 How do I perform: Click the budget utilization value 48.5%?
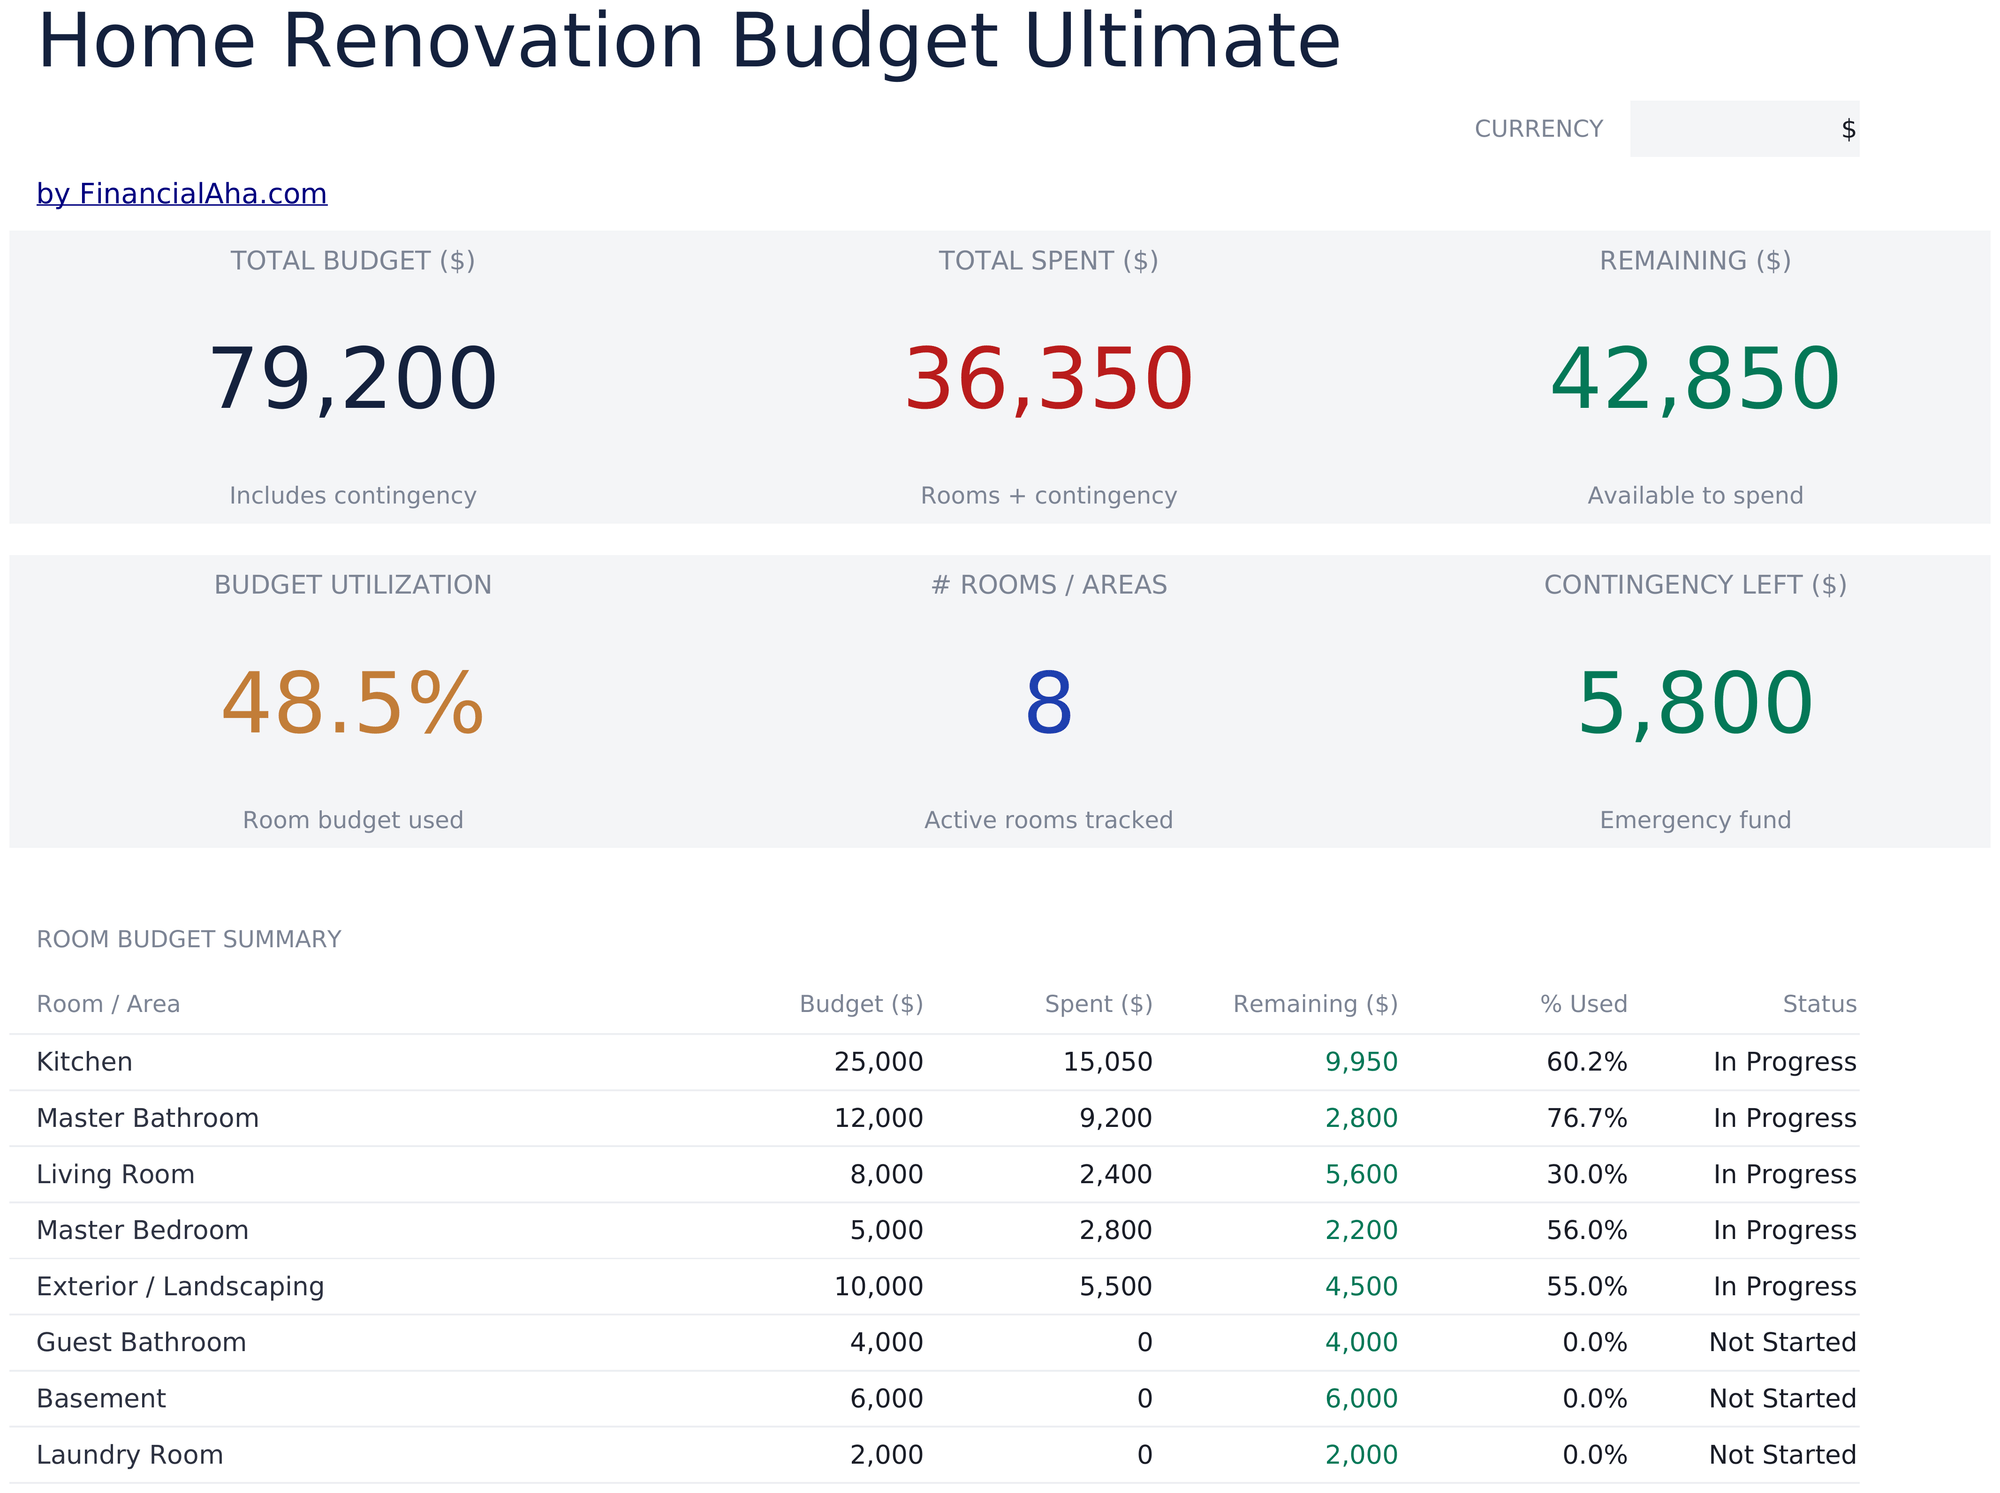[353, 704]
